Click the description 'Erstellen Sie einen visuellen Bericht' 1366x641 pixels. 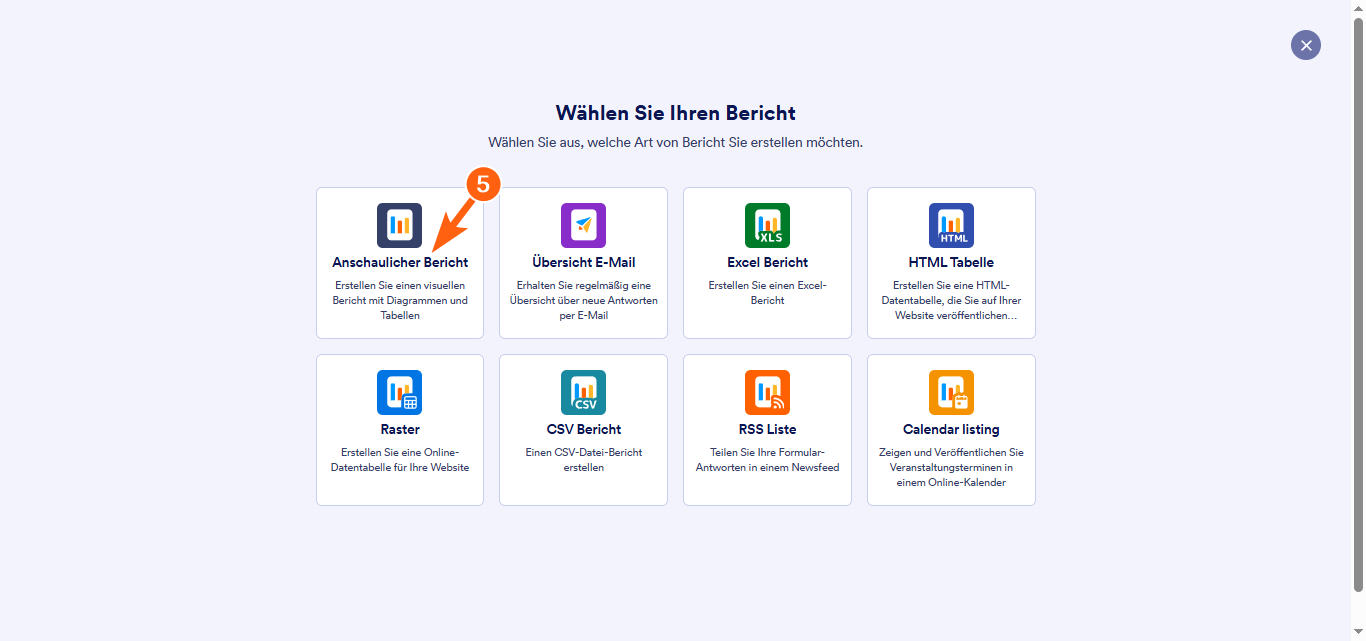400,300
